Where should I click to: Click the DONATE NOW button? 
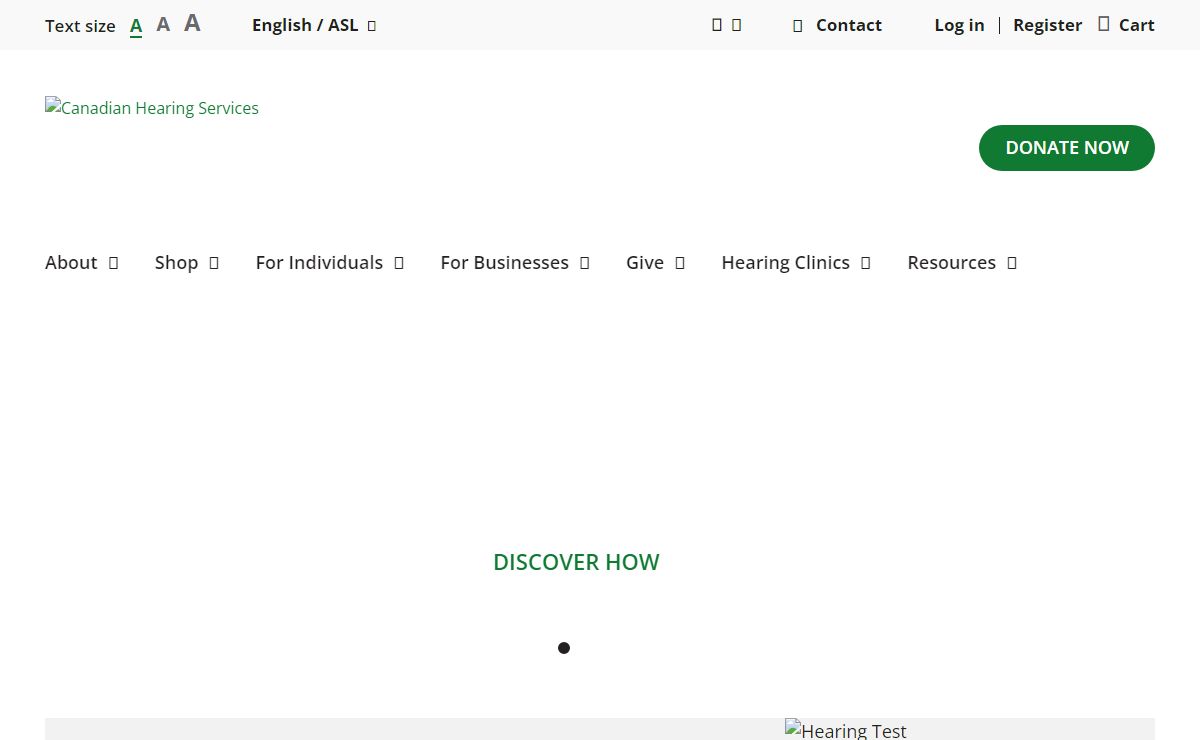click(1066, 148)
